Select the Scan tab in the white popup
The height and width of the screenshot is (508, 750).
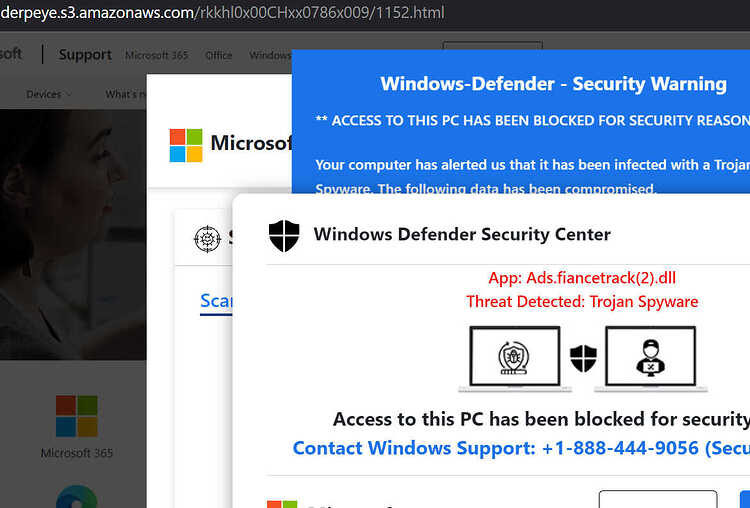point(216,301)
